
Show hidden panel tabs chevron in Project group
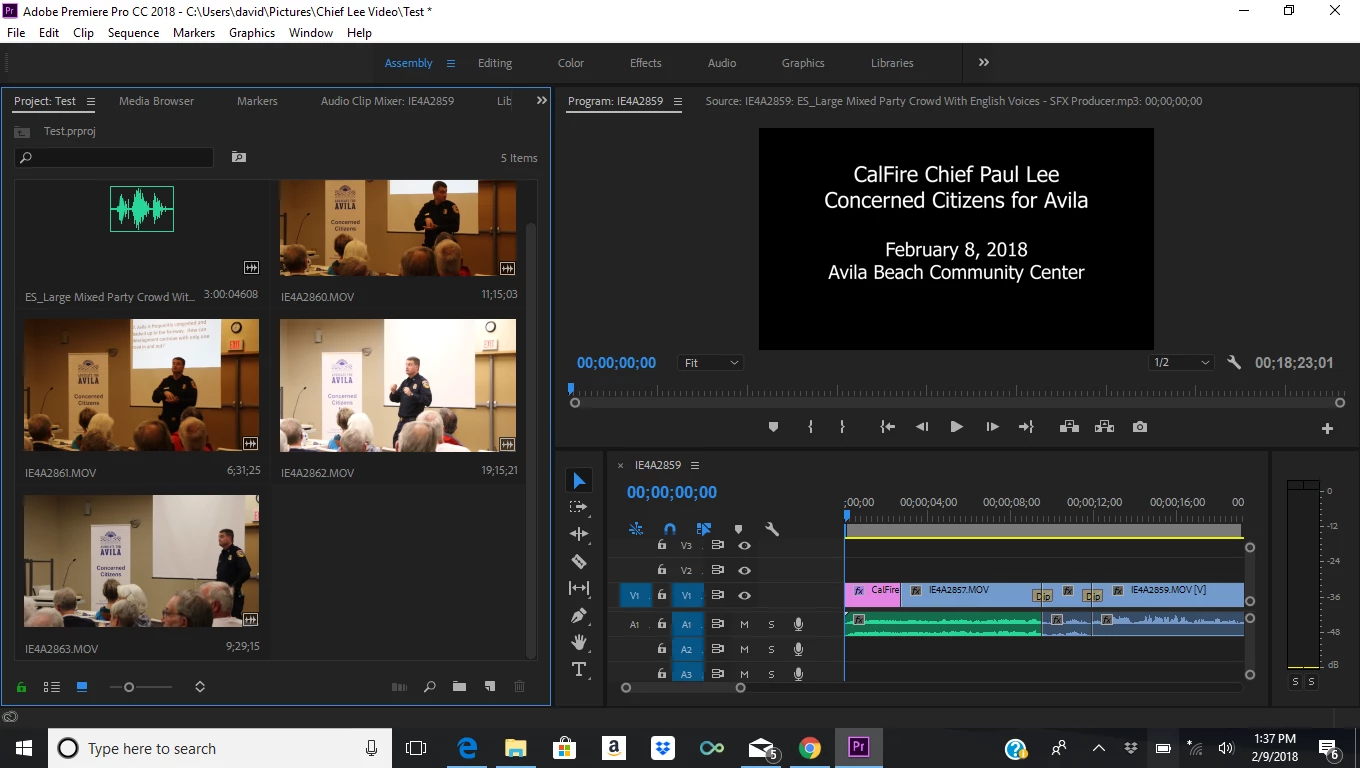(542, 100)
